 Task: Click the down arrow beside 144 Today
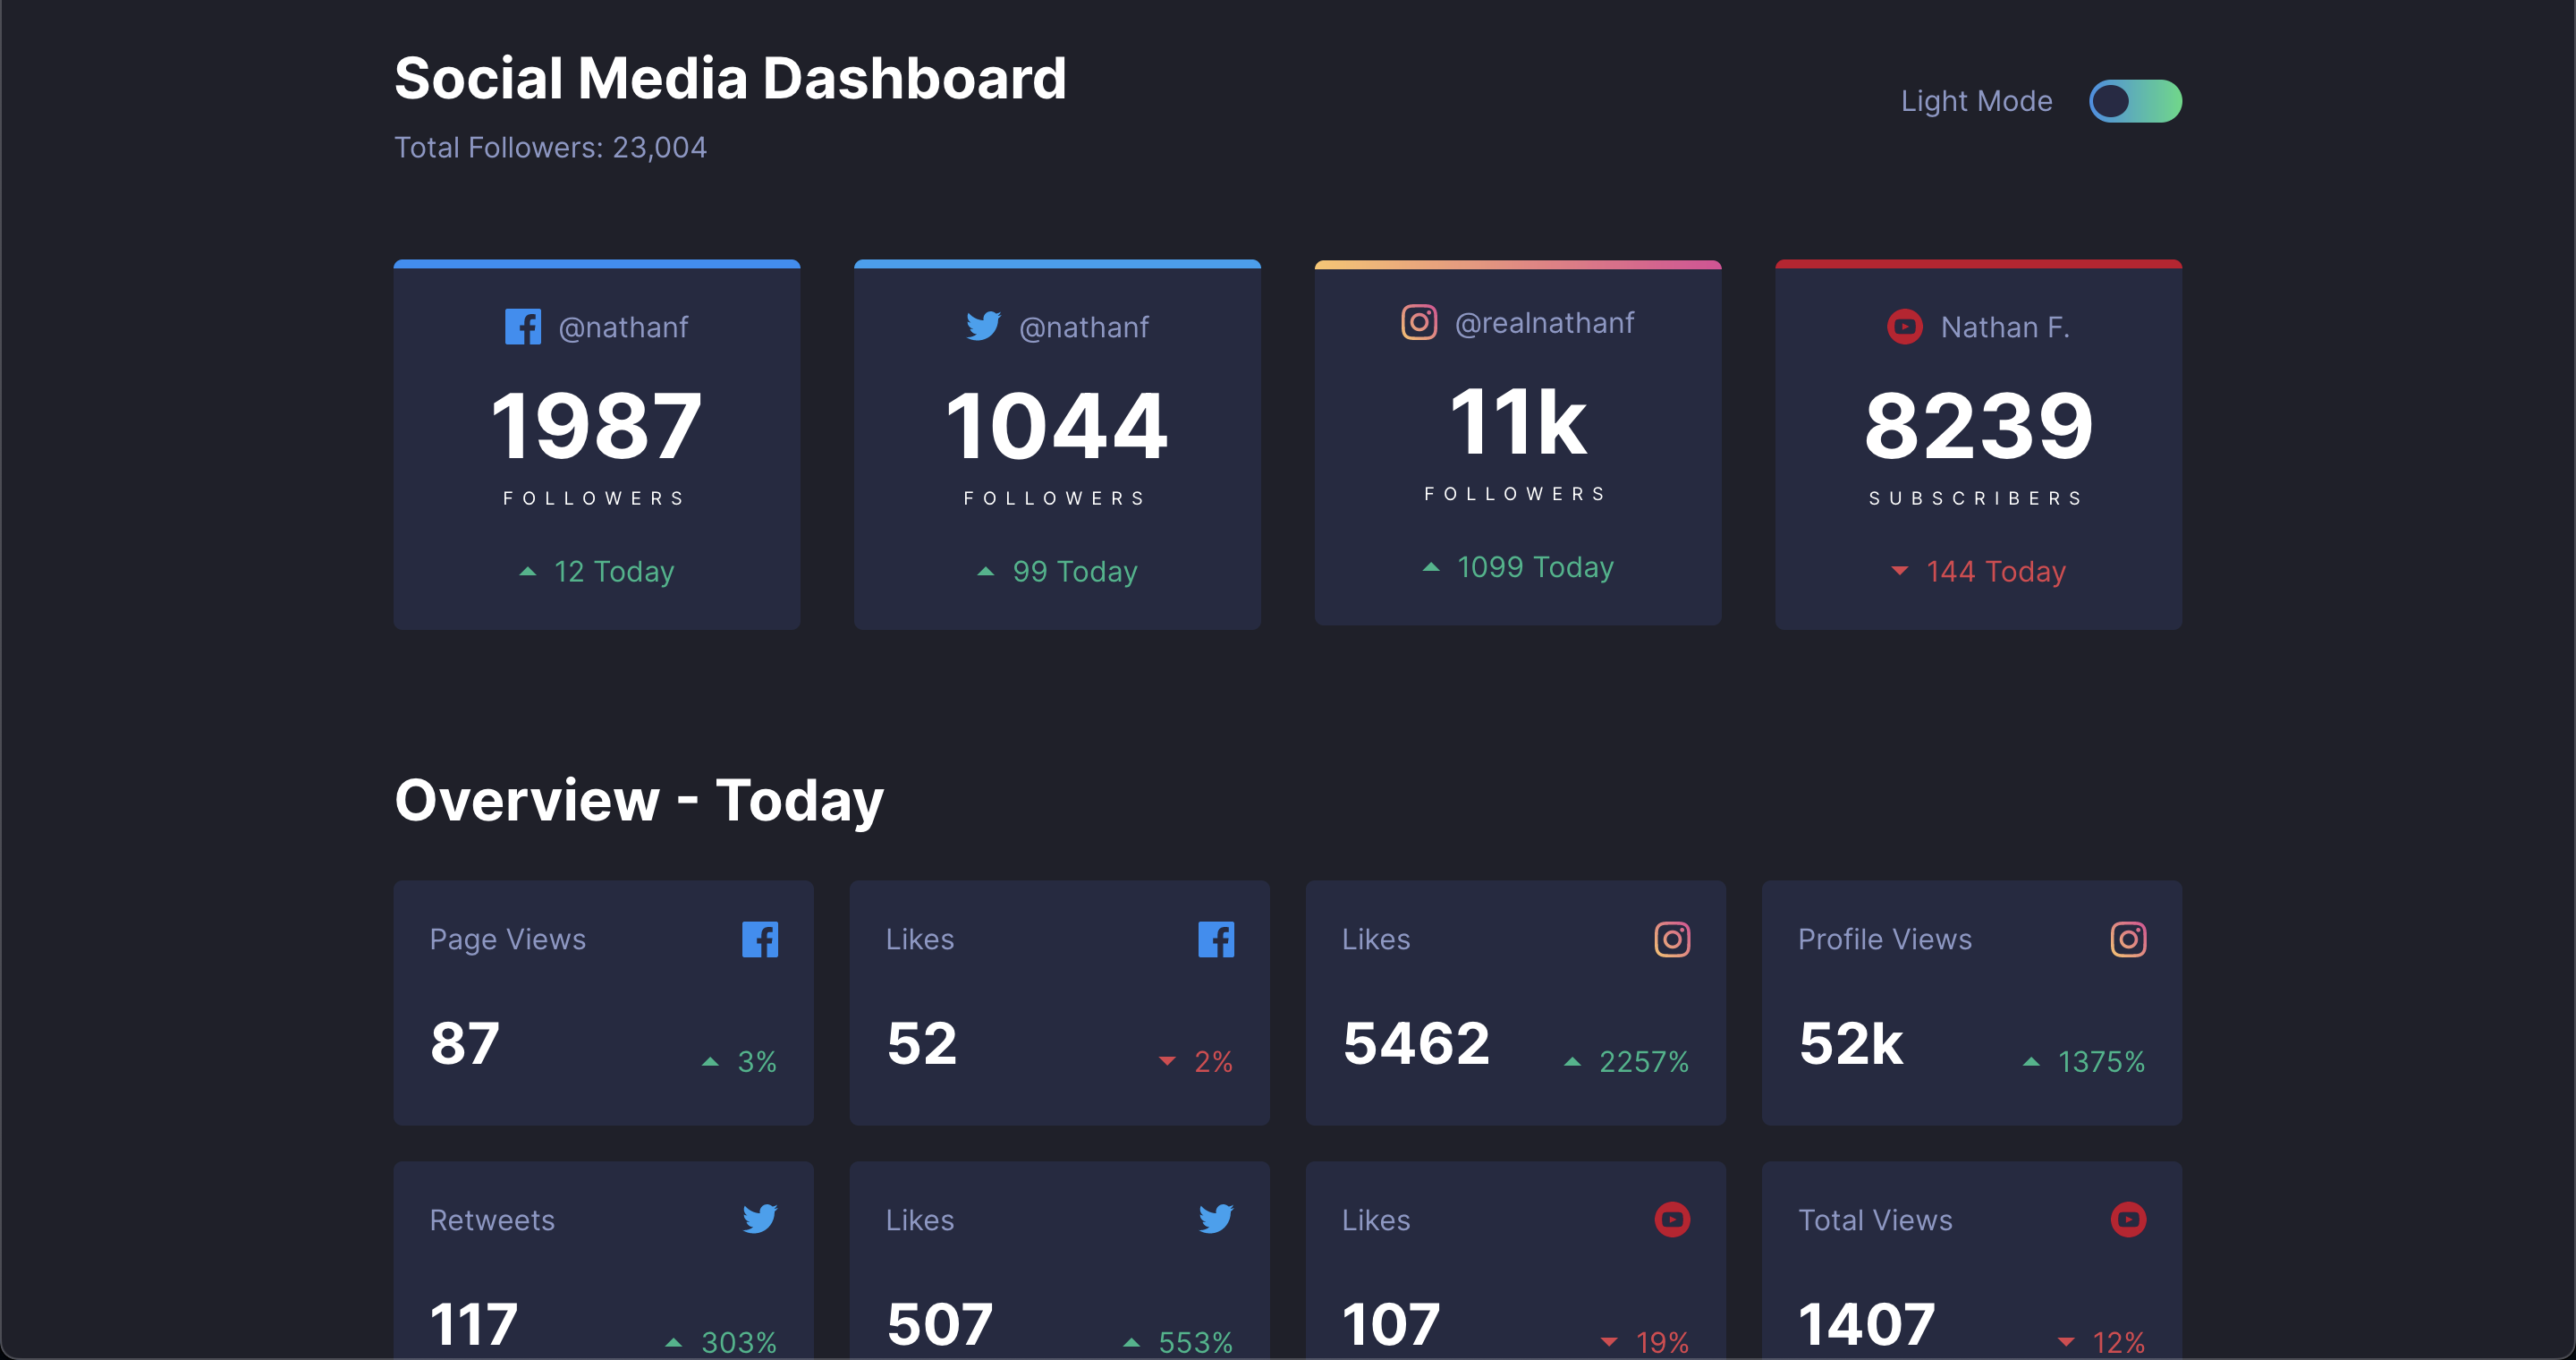(1900, 571)
